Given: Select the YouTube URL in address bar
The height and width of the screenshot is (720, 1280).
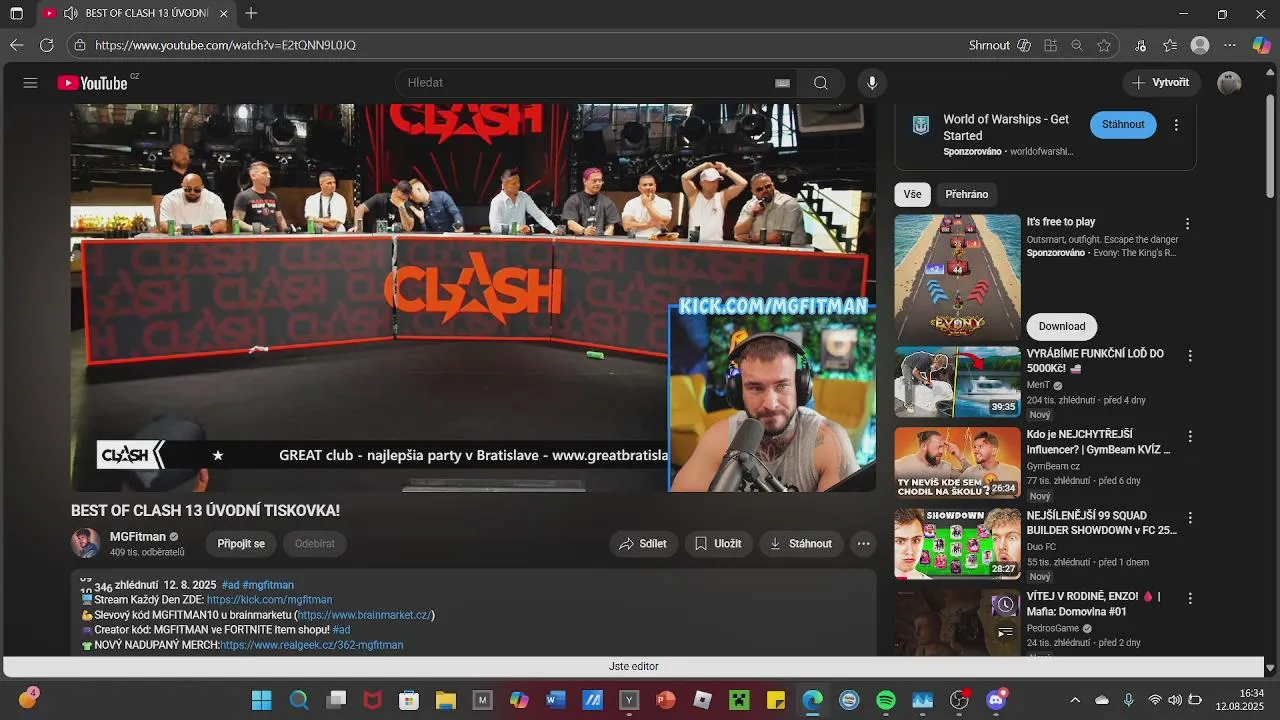Looking at the screenshot, I should (225, 45).
